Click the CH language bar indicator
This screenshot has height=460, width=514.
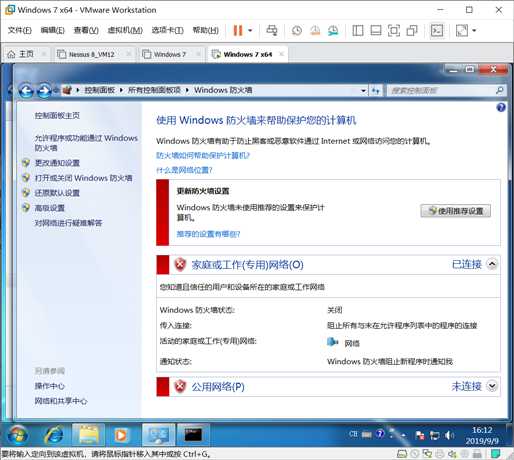(353, 434)
